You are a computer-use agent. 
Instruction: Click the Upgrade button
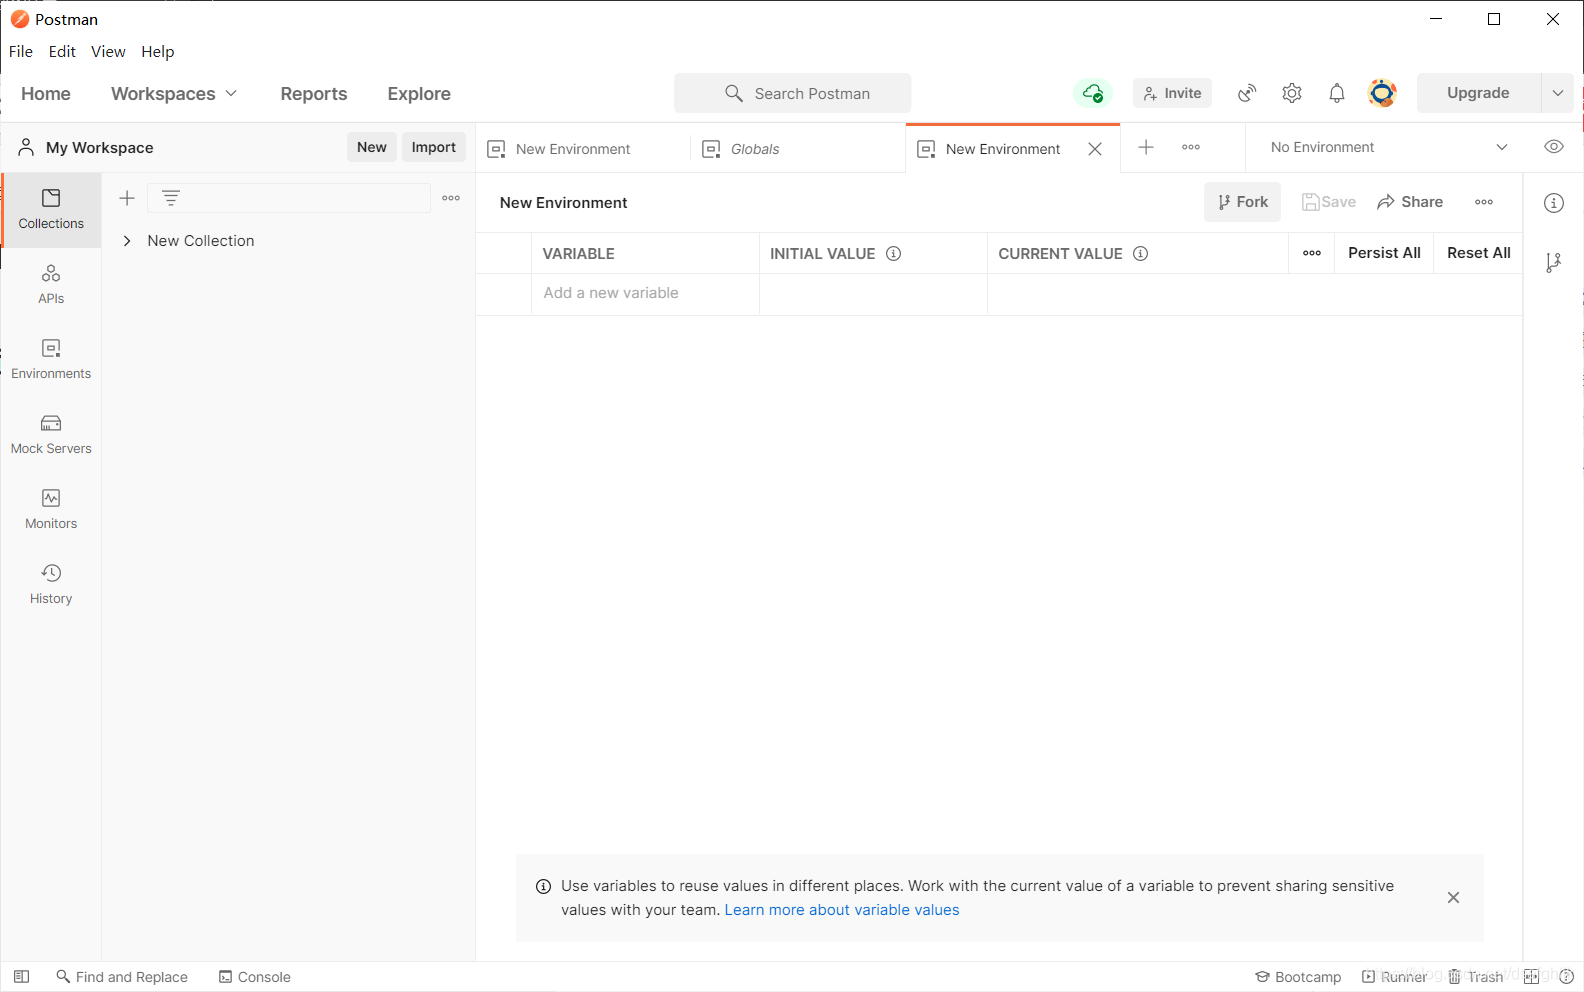click(x=1478, y=93)
